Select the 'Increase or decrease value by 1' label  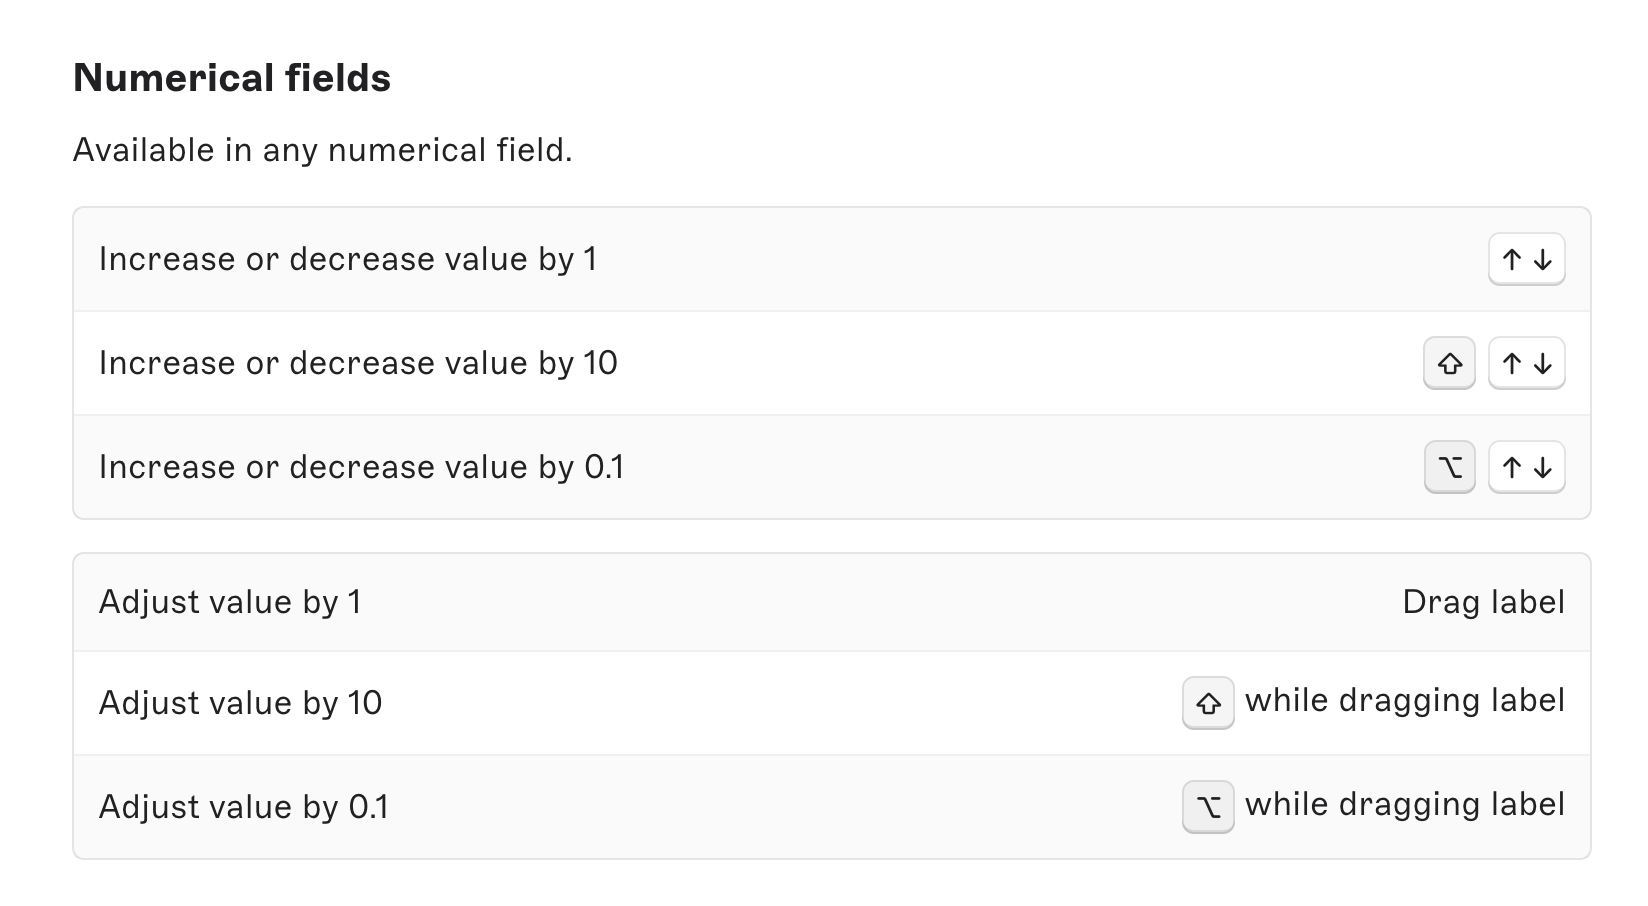(348, 260)
